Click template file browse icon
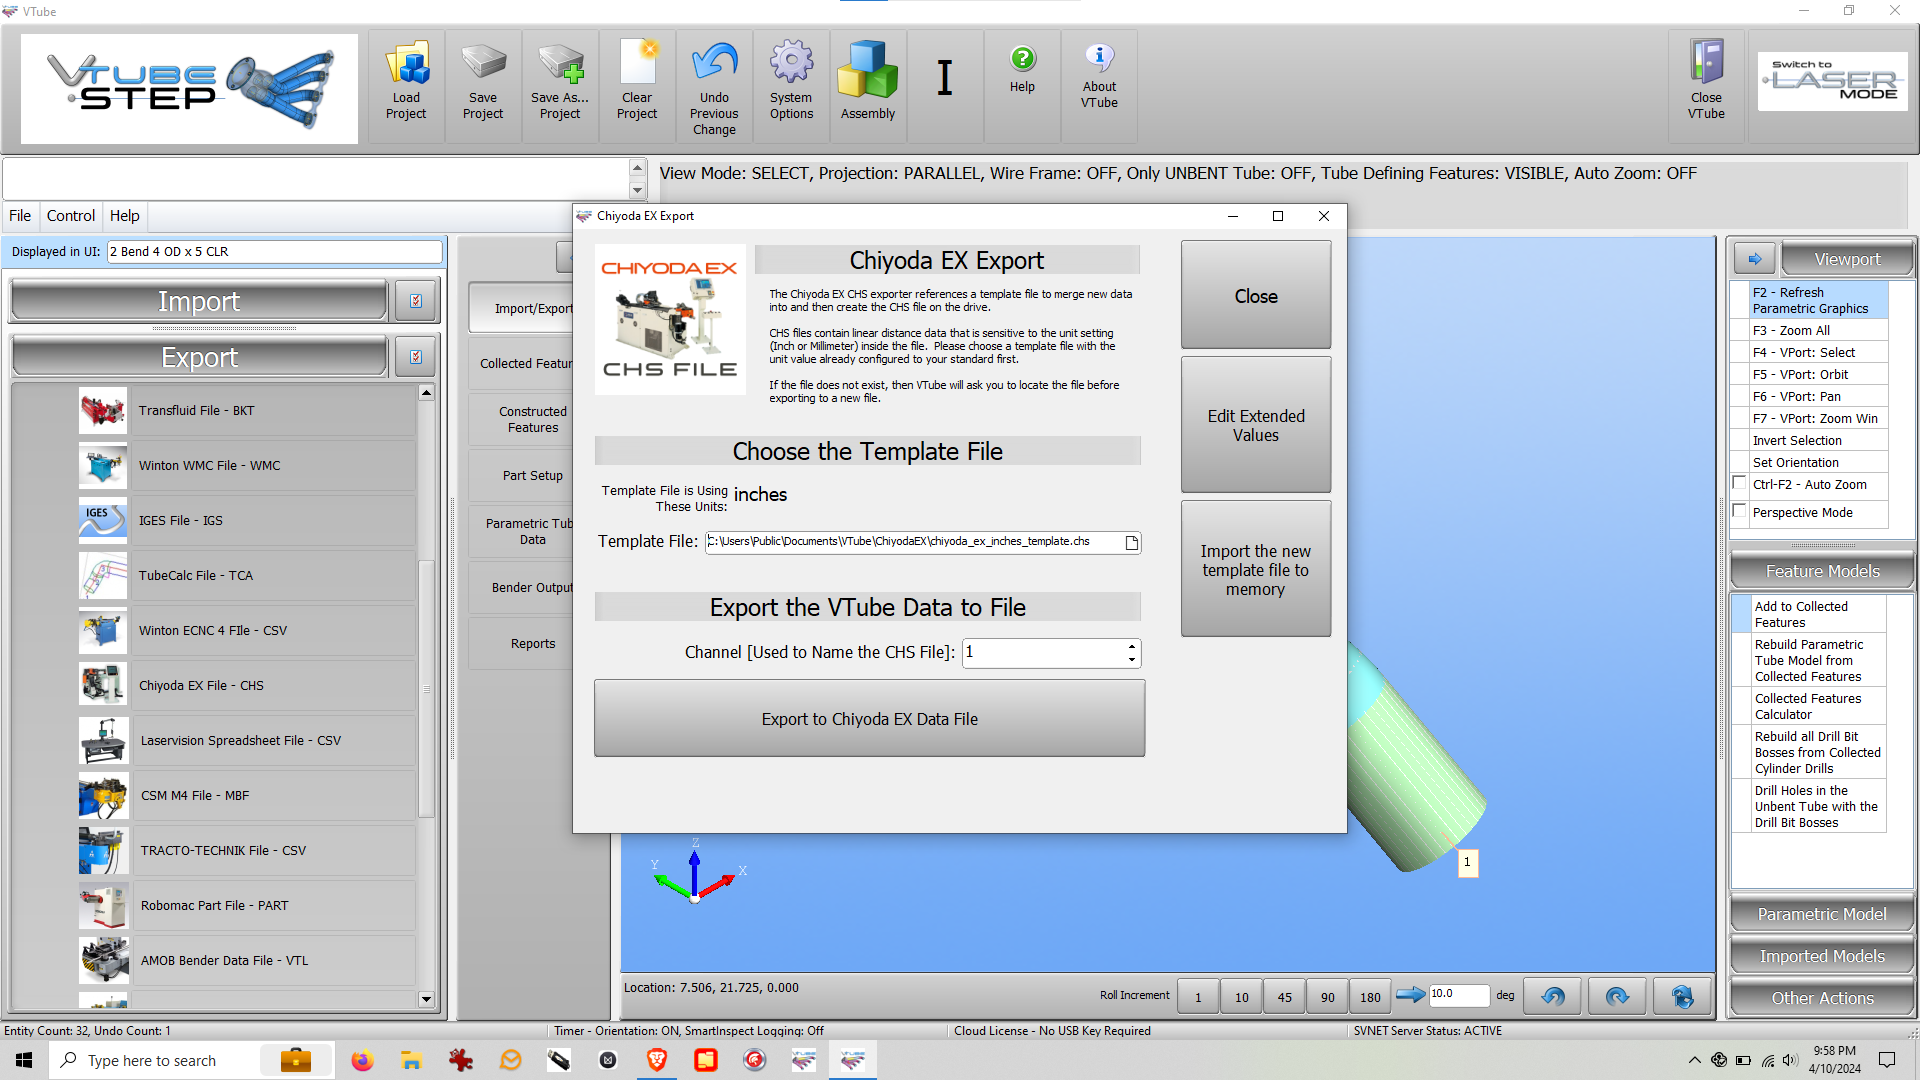Viewport: 1920px width, 1080px height. tap(1132, 542)
